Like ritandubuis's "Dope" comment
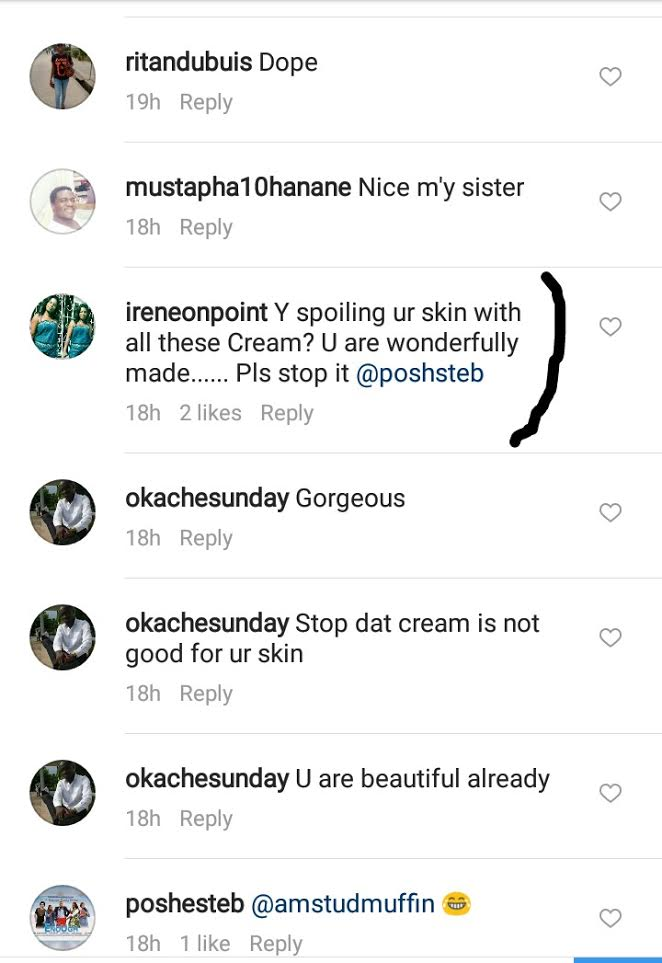Image resolution: width=662 pixels, height=963 pixels. [610, 77]
